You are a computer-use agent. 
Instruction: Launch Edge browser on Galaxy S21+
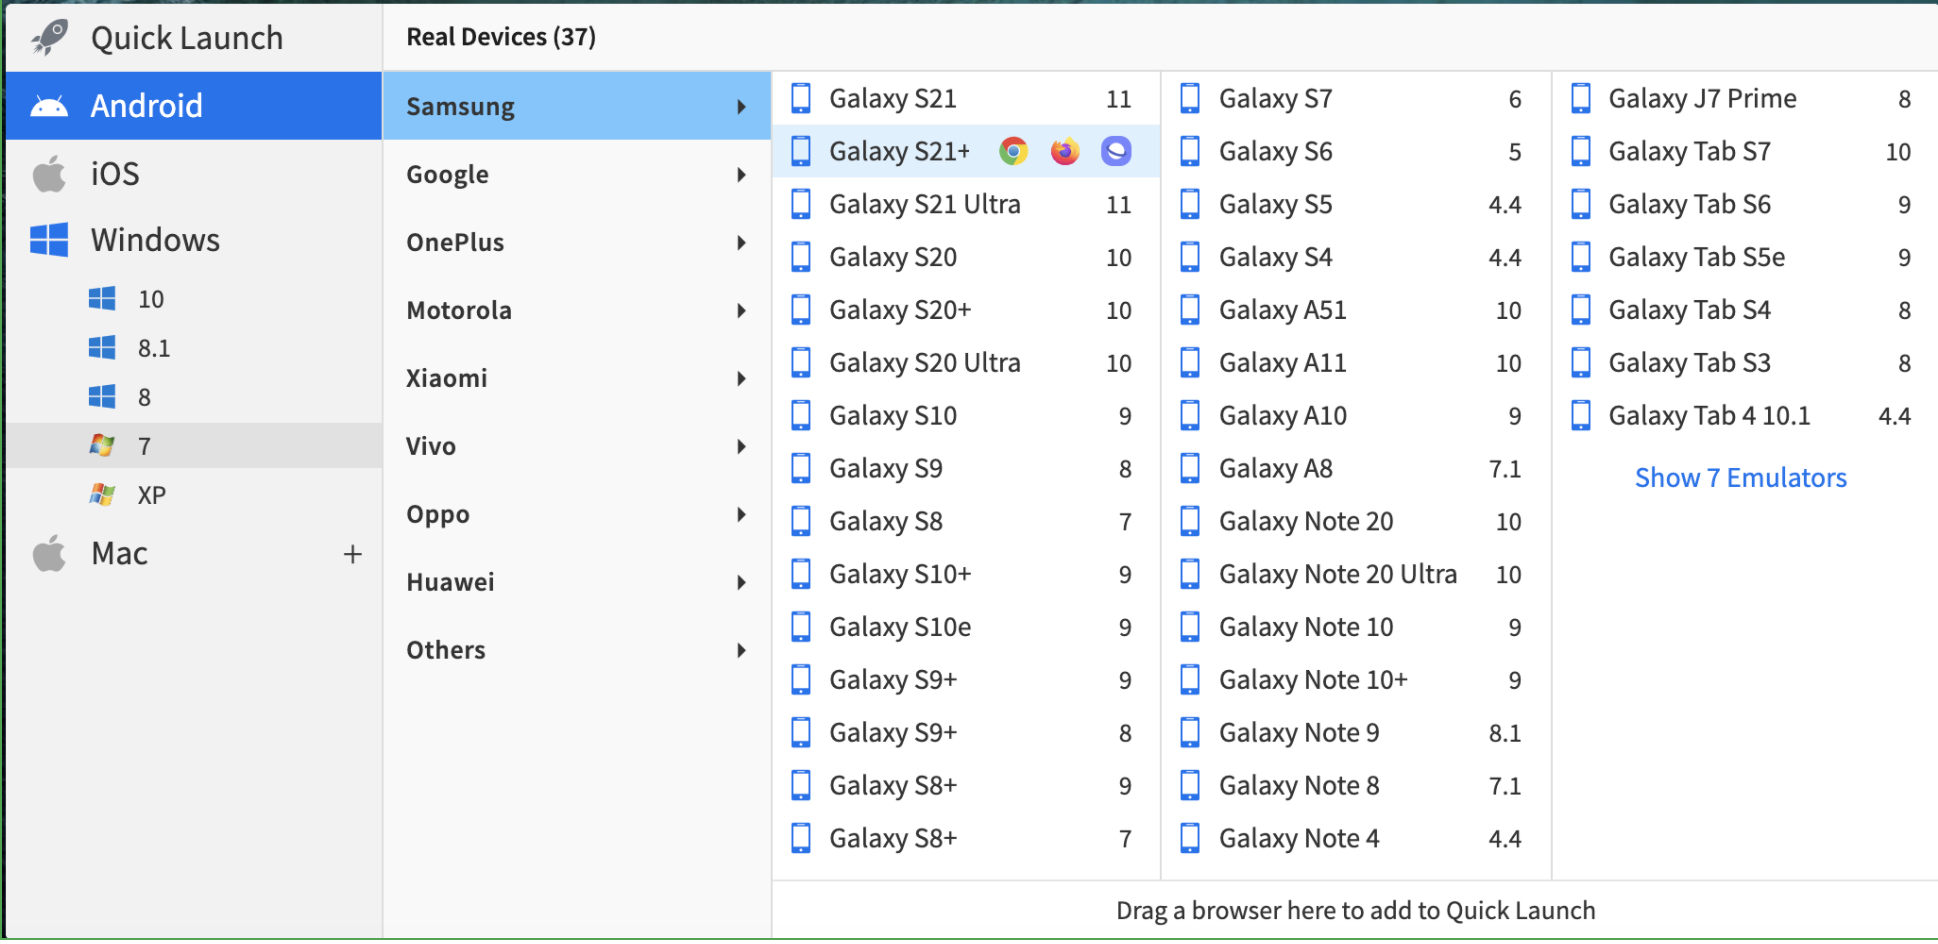click(x=1115, y=151)
